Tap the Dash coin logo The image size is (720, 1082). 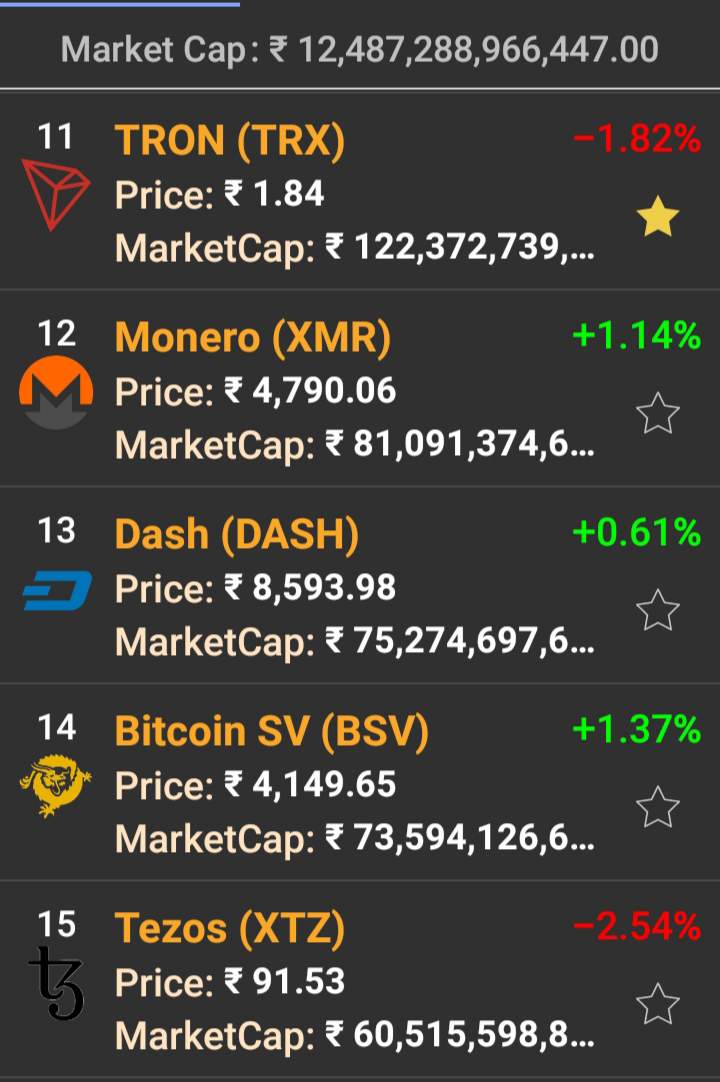click(x=57, y=590)
